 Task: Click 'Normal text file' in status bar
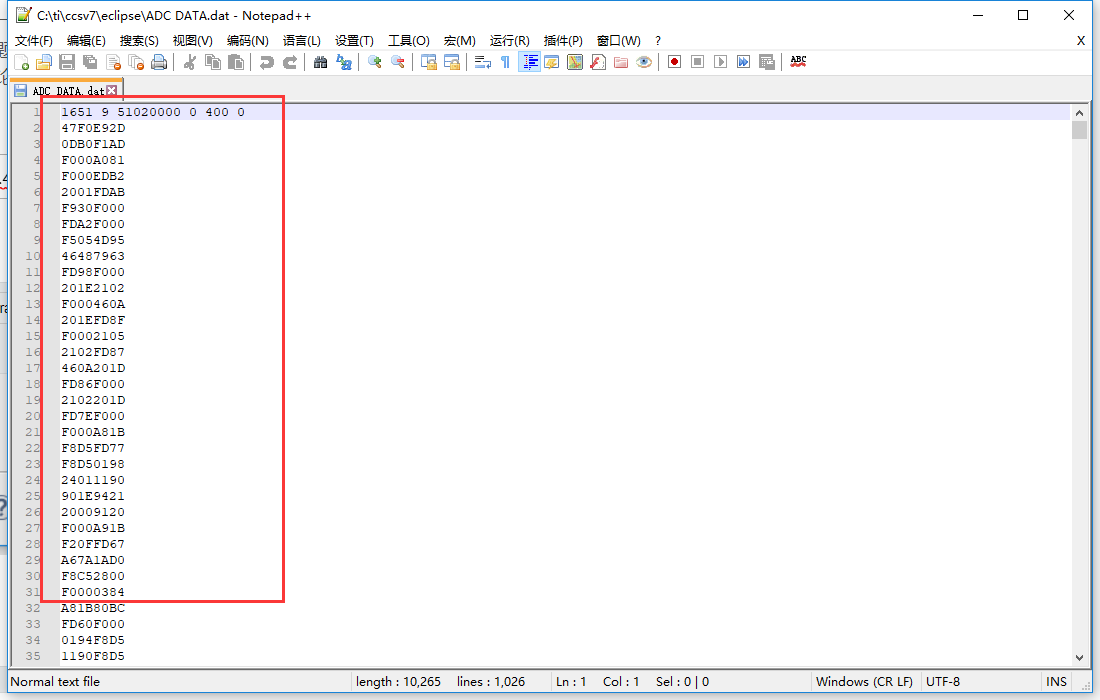tap(55, 682)
